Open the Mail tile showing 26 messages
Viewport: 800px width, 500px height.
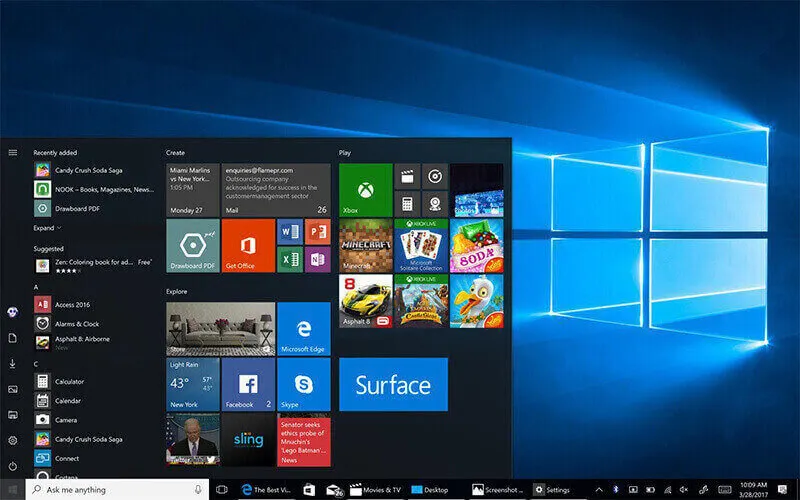[276, 190]
